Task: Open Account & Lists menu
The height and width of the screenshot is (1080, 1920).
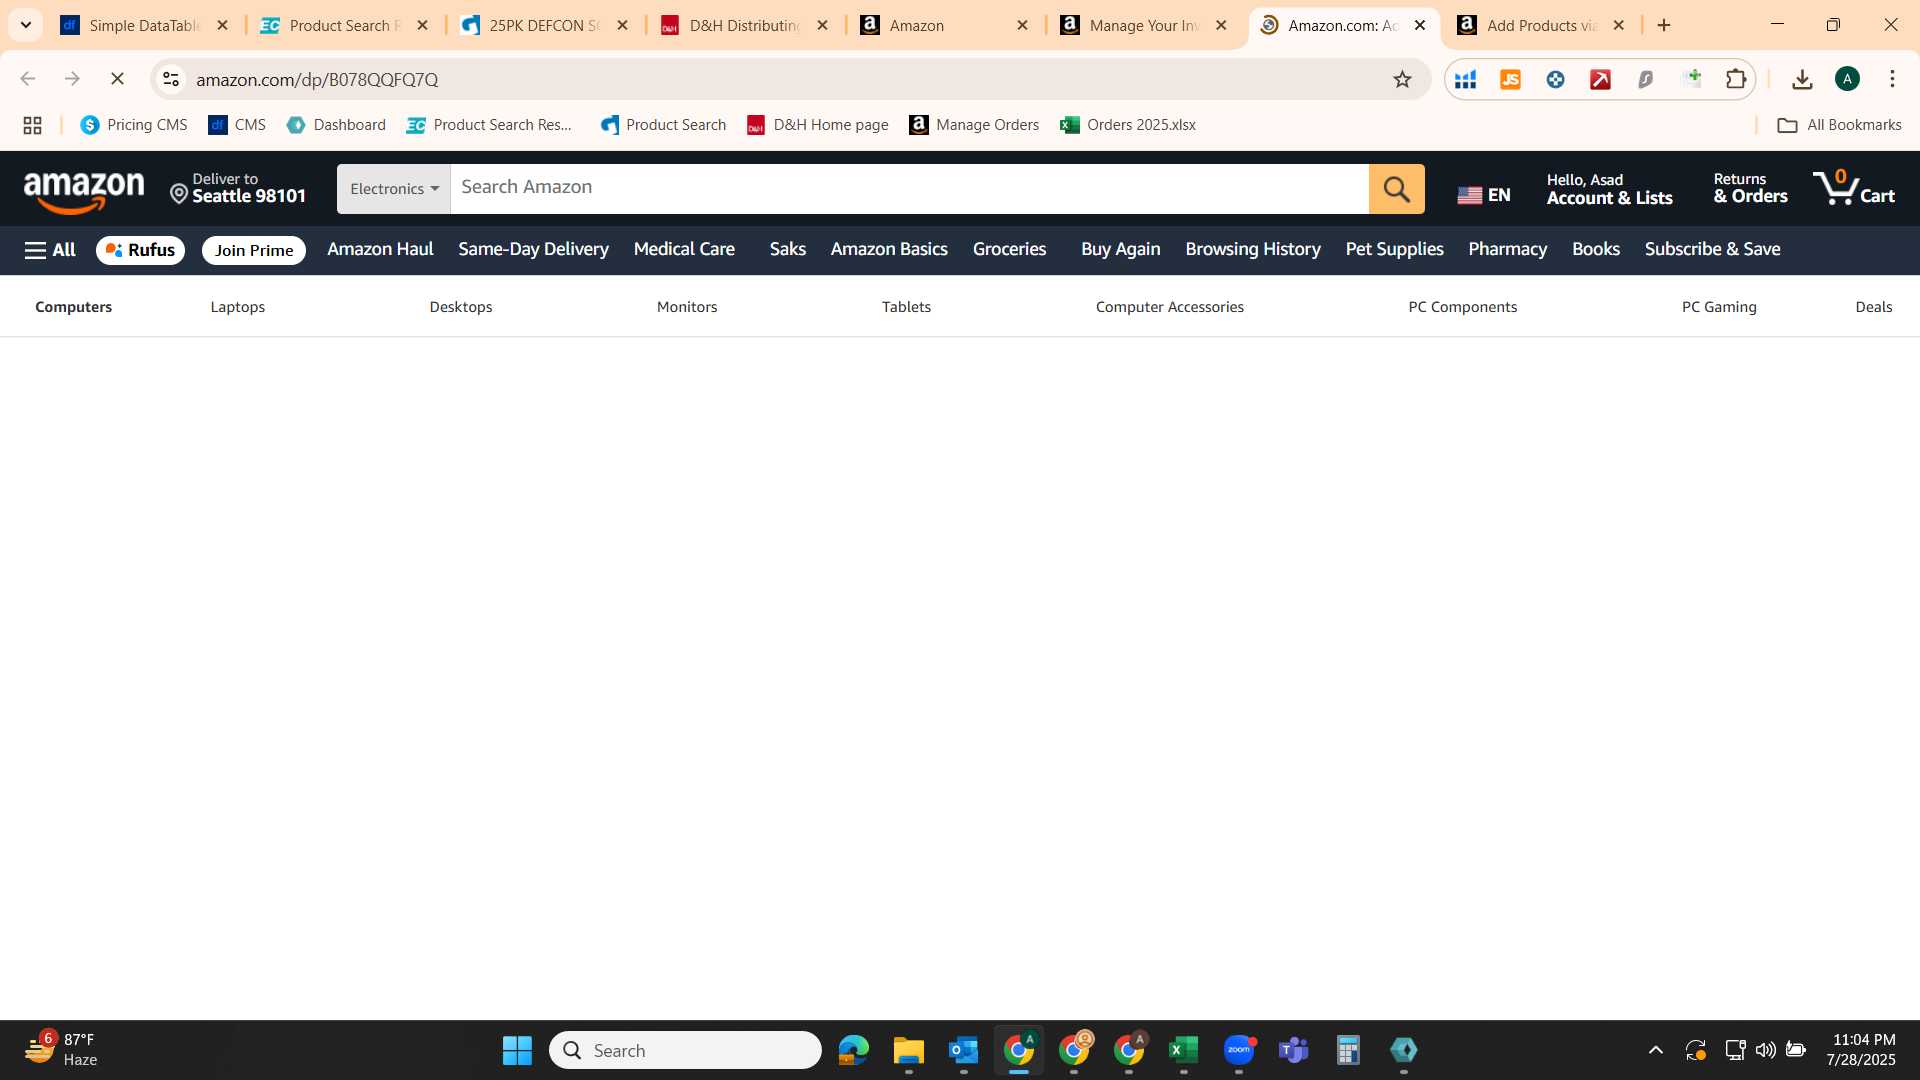Action: point(1609,189)
